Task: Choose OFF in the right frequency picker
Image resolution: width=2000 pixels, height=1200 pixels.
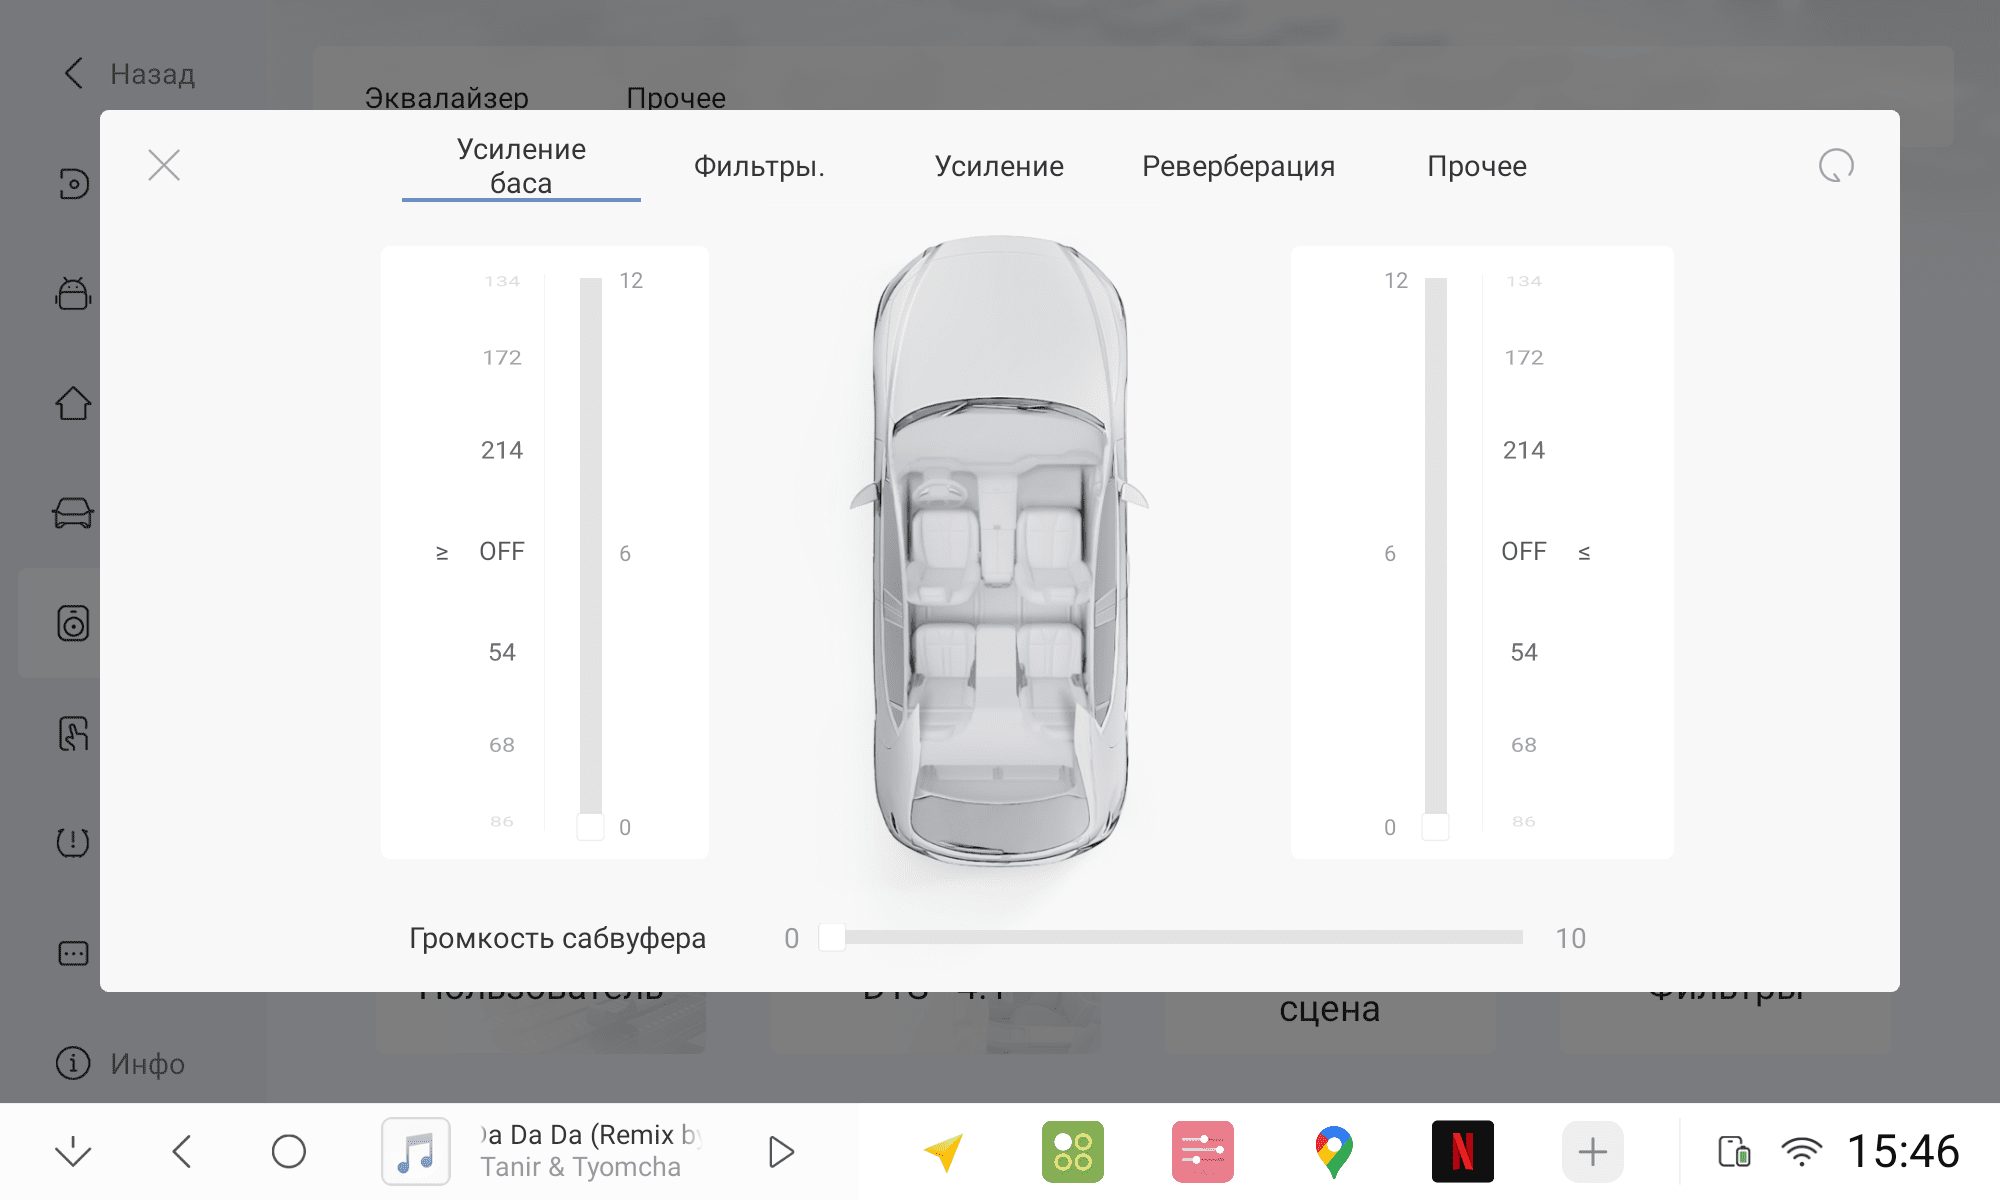Action: click(x=1524, y=551)
